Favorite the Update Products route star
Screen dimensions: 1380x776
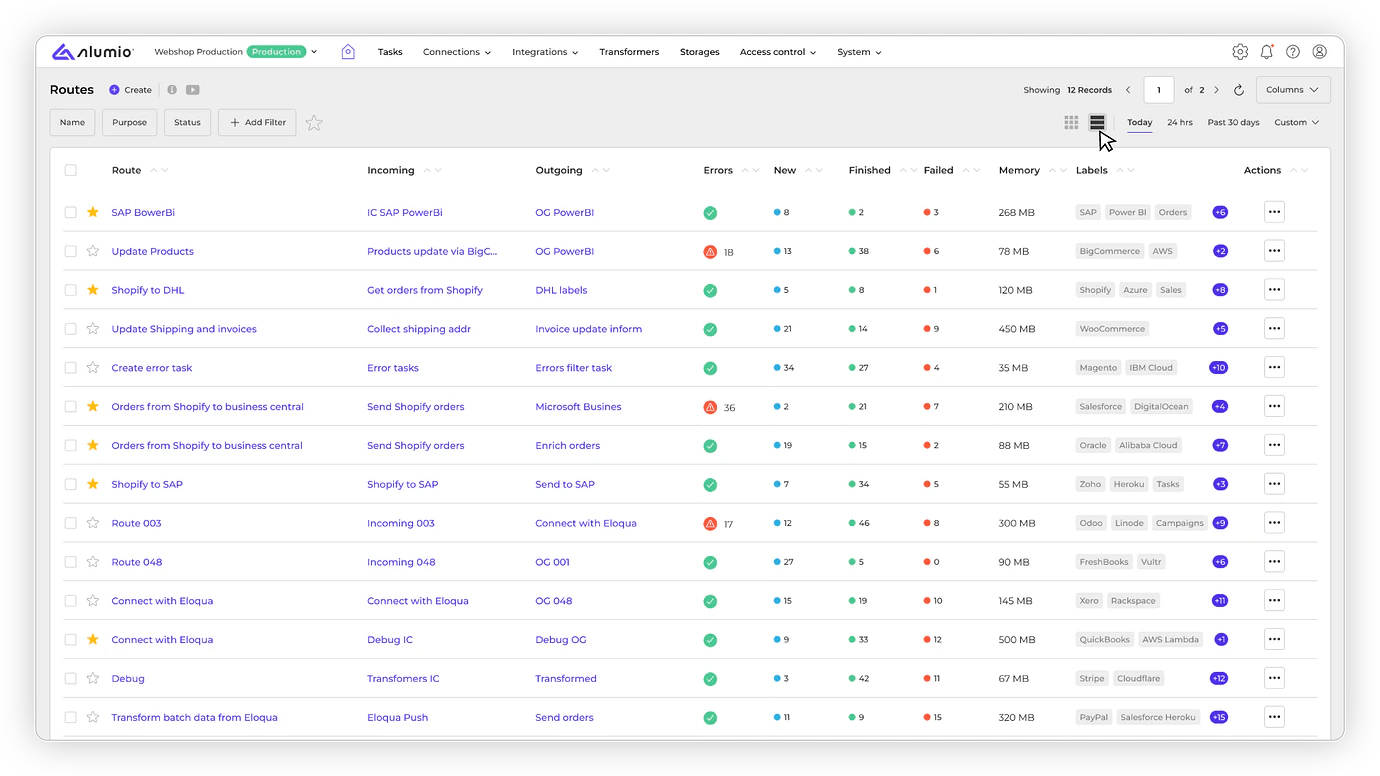93,251
